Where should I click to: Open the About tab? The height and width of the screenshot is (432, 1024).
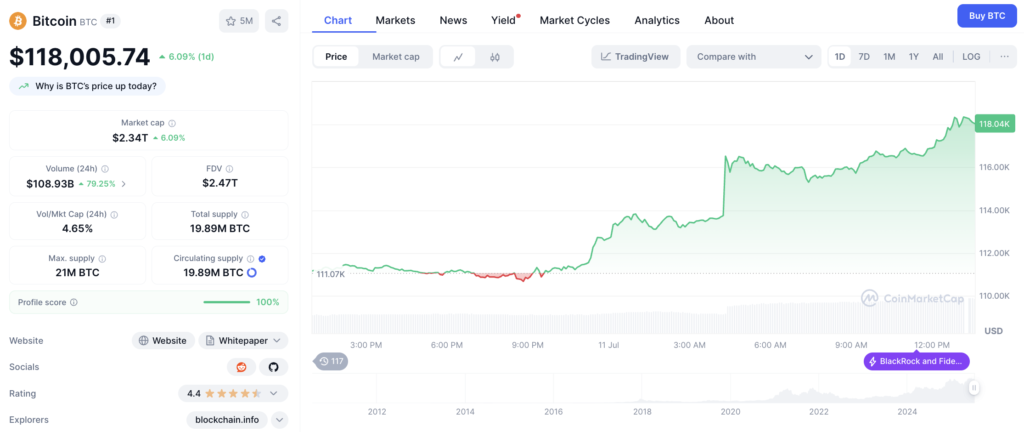pos(719,20)
